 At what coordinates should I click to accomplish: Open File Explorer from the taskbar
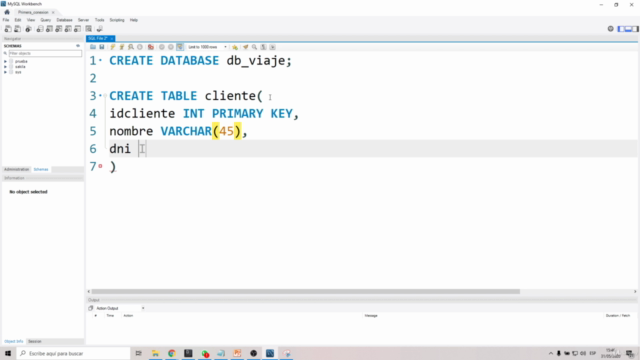point(156,353)
